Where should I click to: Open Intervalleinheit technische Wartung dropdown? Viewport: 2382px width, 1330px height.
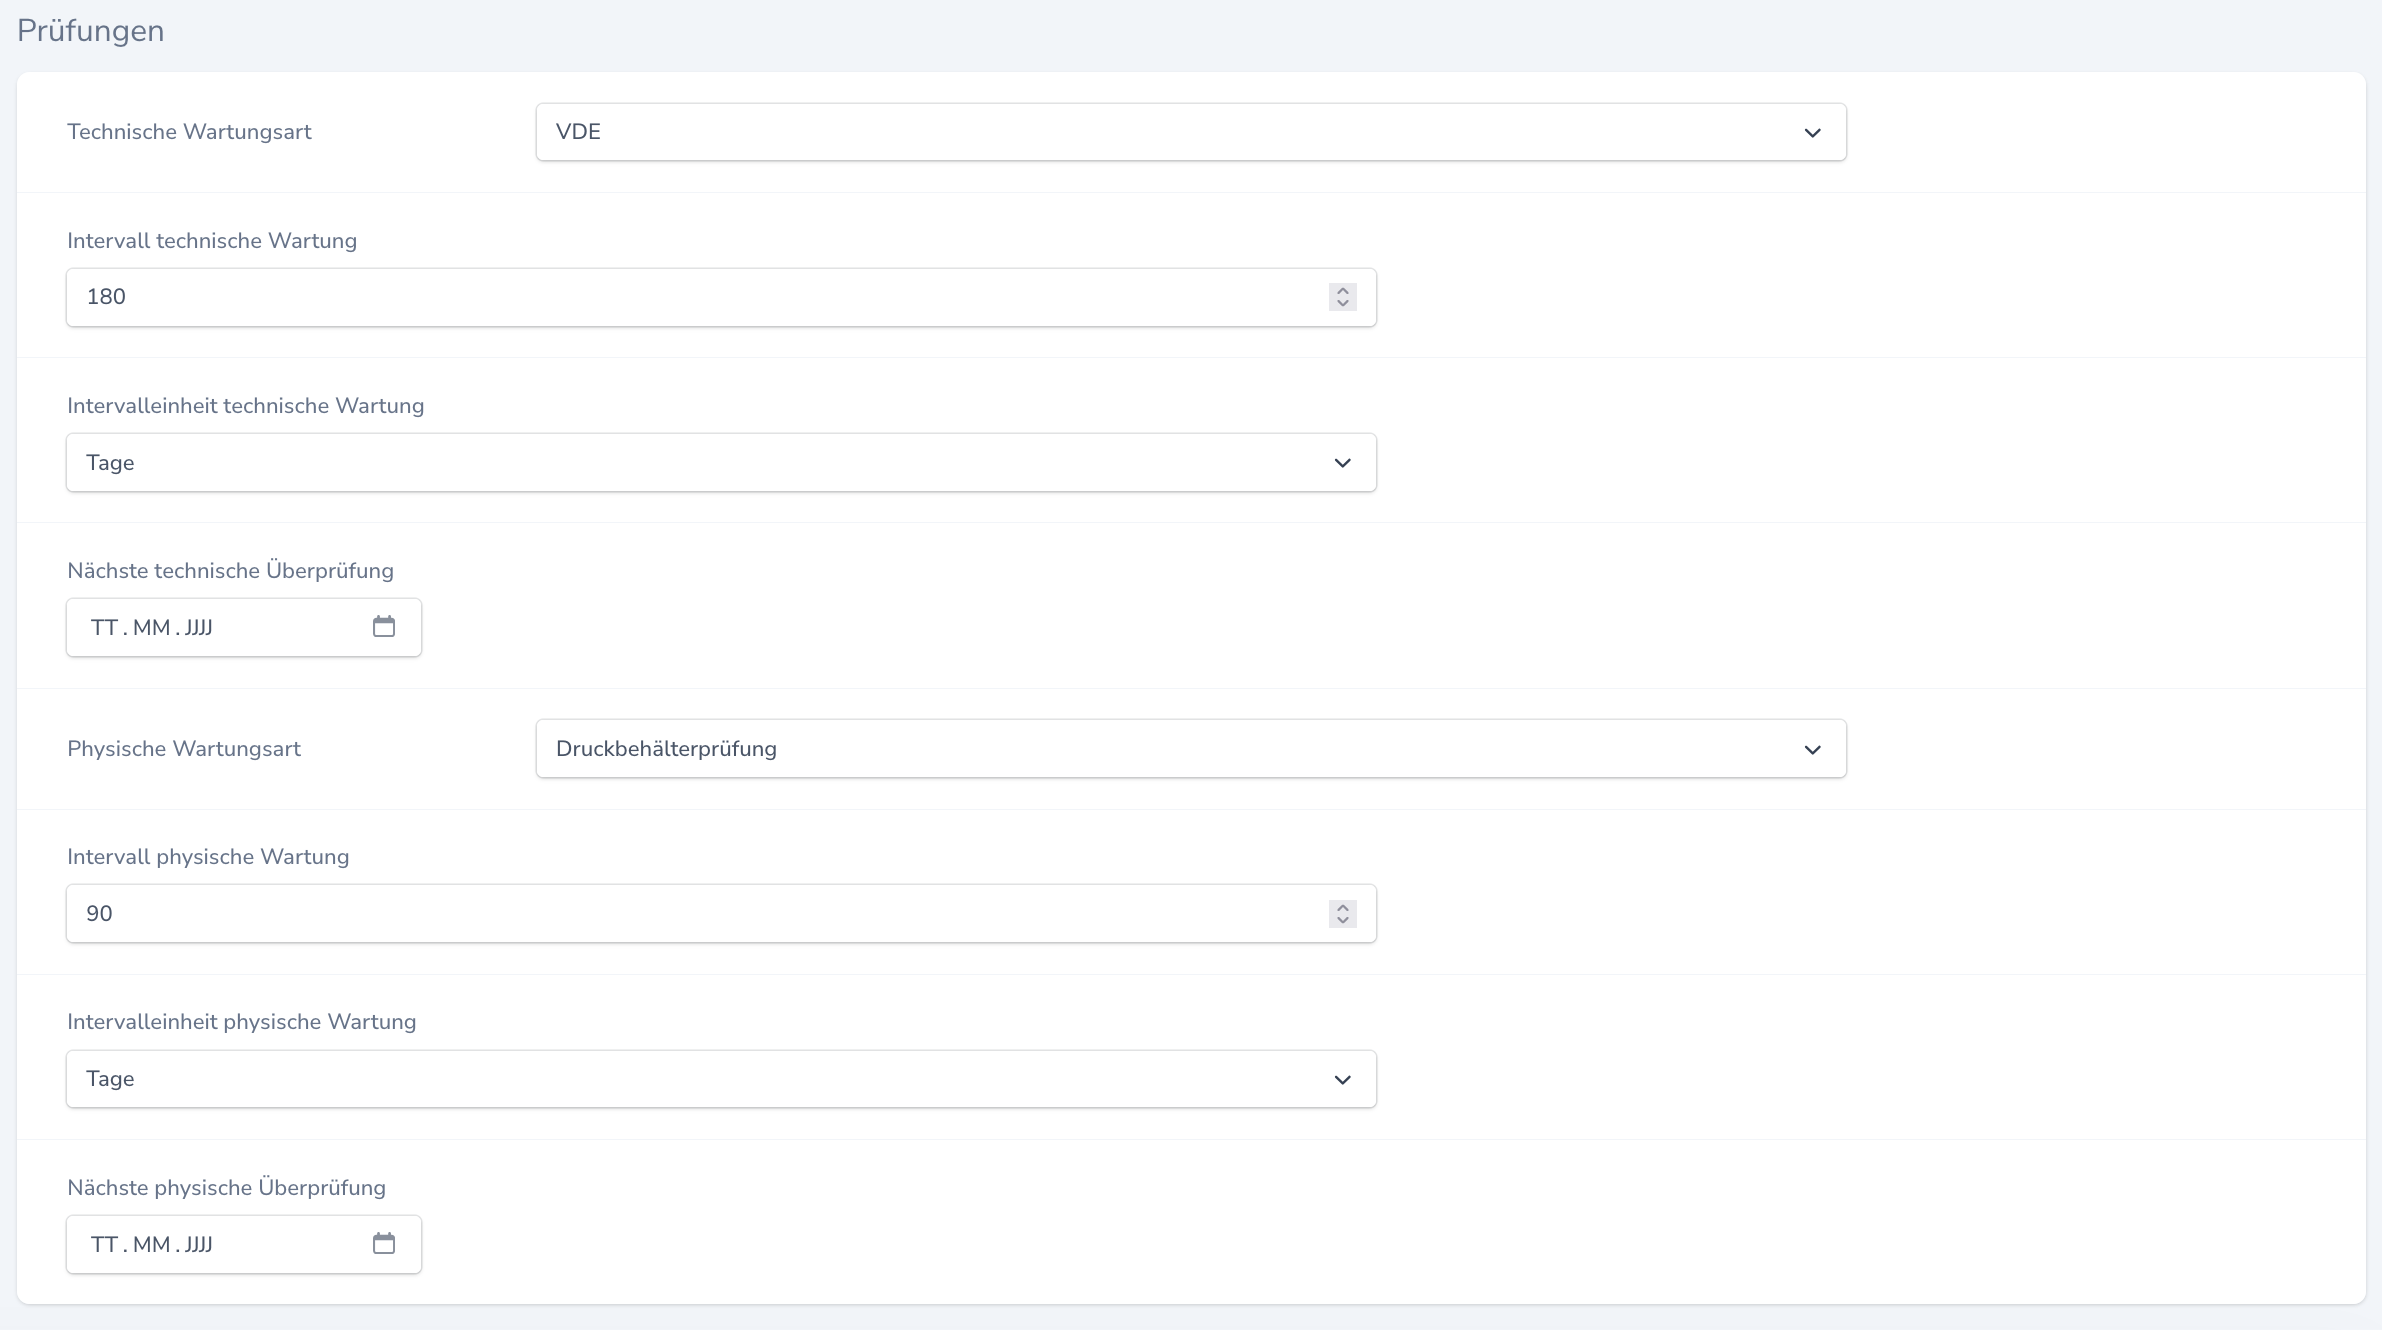pyautogui.click(x=720, y=462)
